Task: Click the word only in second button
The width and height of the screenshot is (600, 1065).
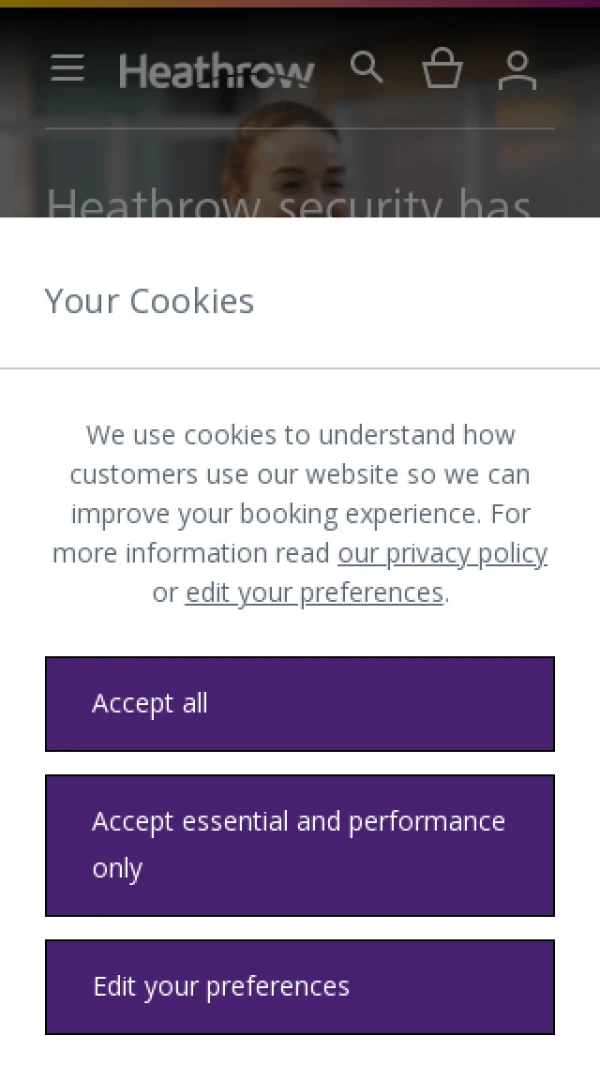Action: (x=117, y=869)
